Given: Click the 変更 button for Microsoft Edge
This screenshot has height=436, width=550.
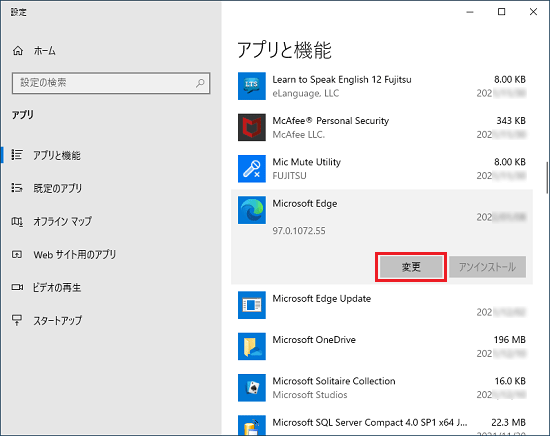Looking at the screenshot, I should (411, 267).
